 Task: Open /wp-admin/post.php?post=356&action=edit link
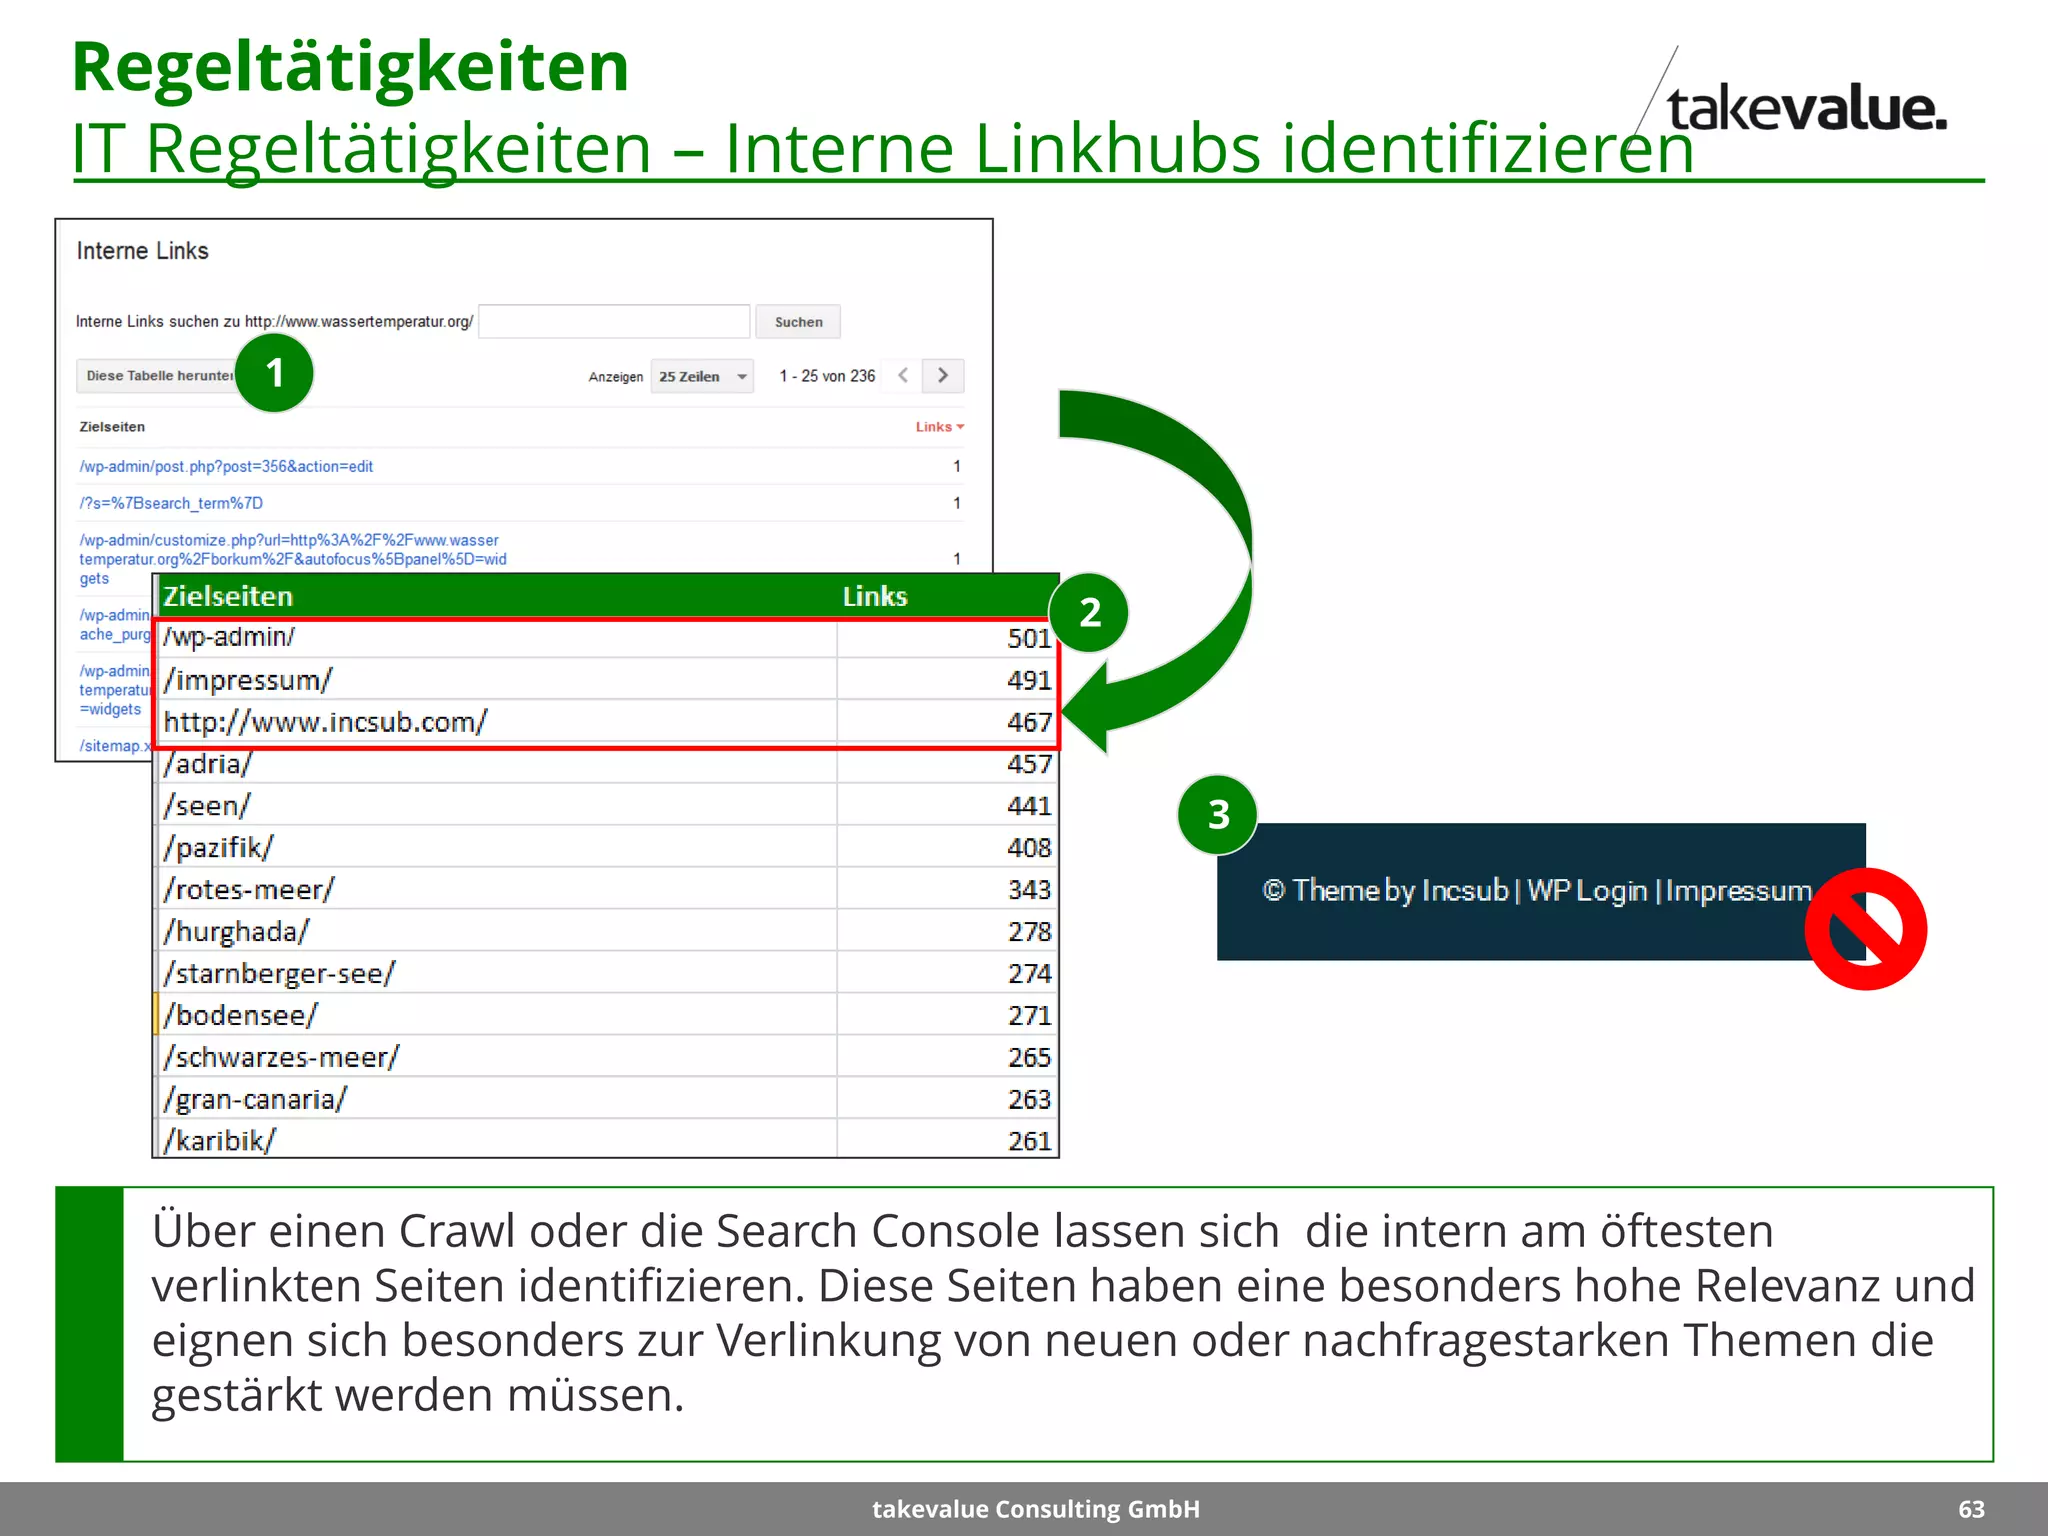tap(226, 466)
